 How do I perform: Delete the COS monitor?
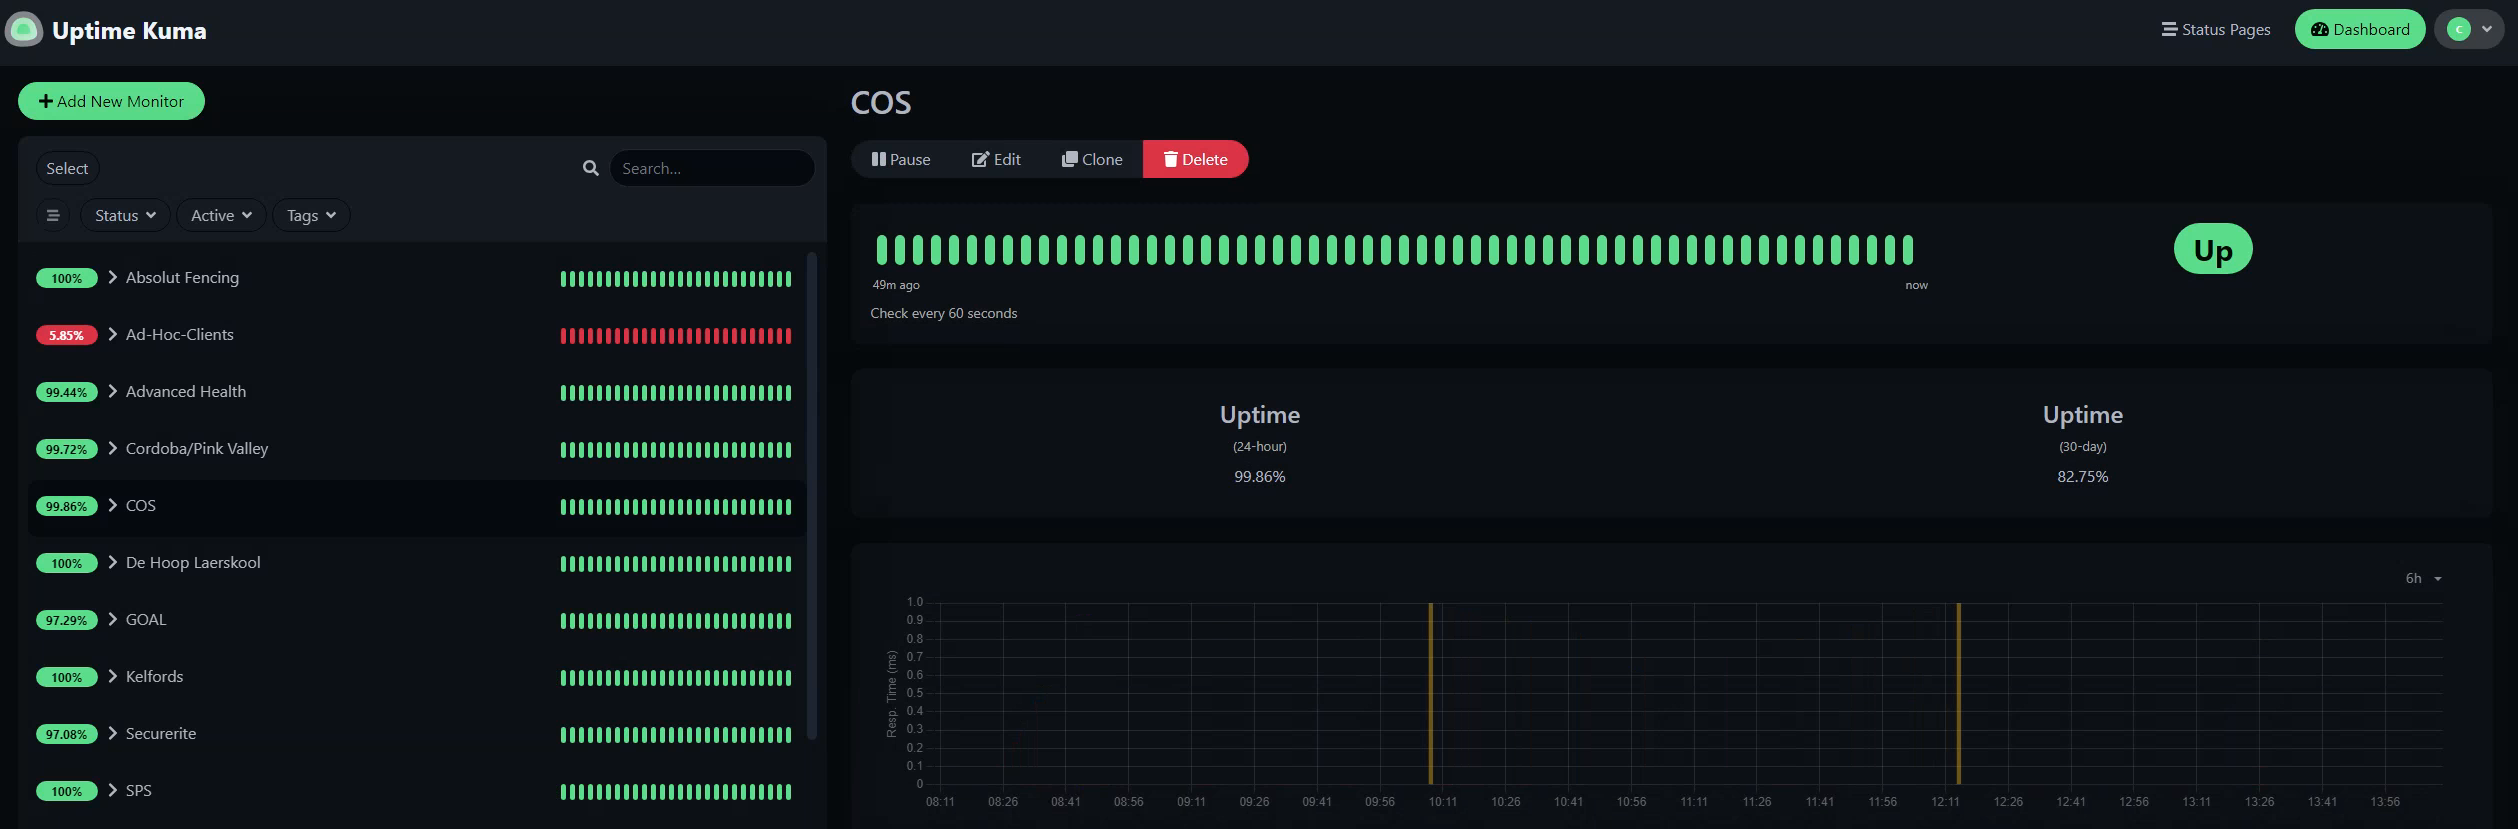pos(1195,159)
